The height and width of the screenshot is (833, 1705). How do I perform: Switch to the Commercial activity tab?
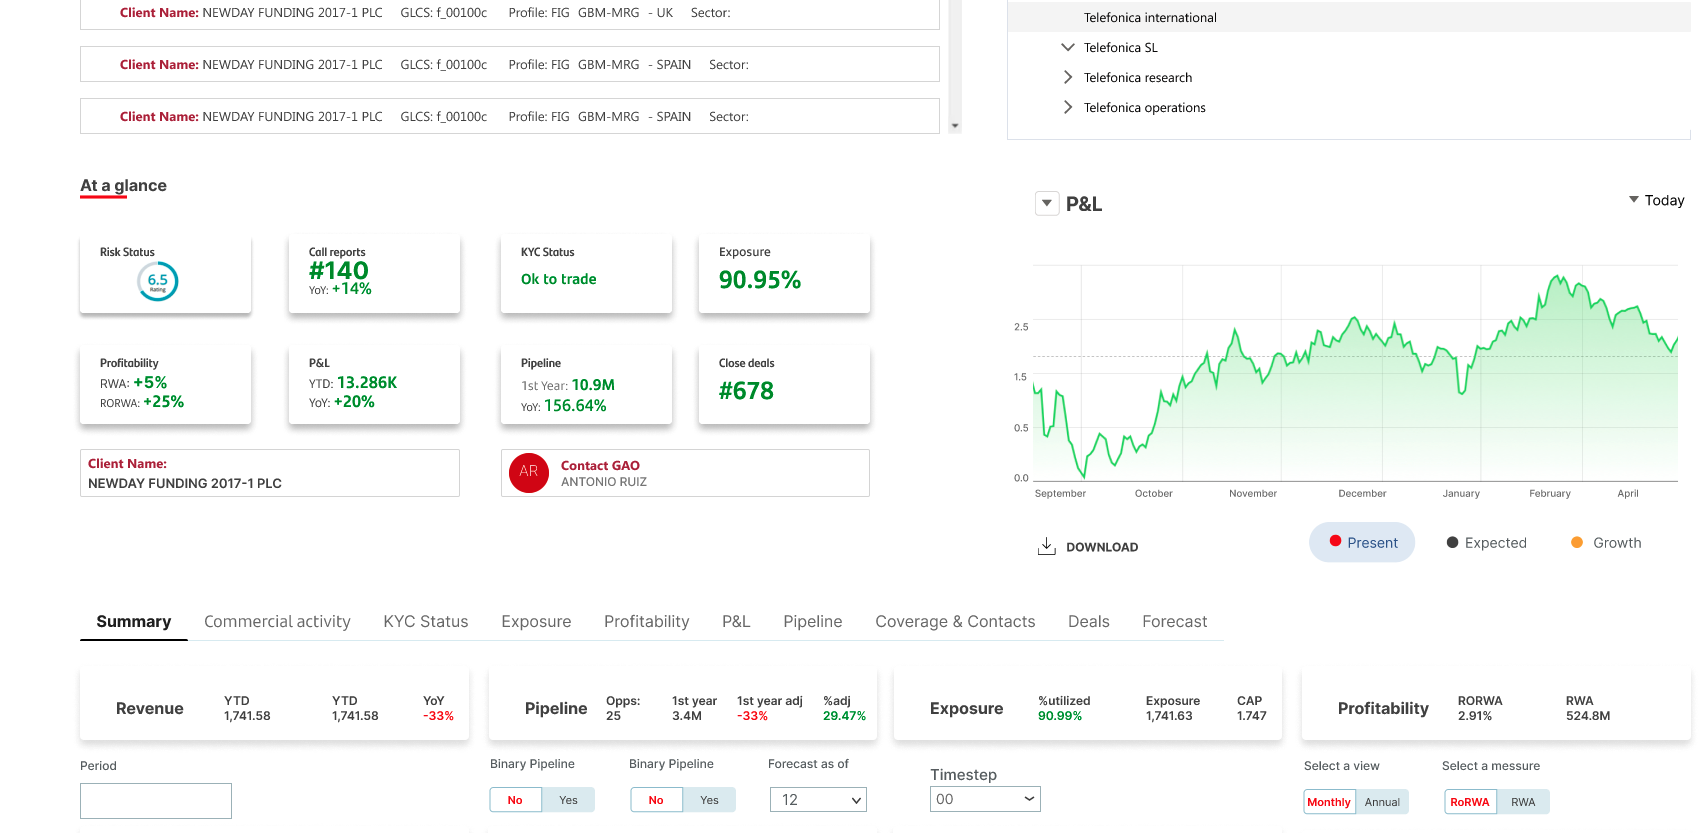pyautogui.click(x=277, y=621)
